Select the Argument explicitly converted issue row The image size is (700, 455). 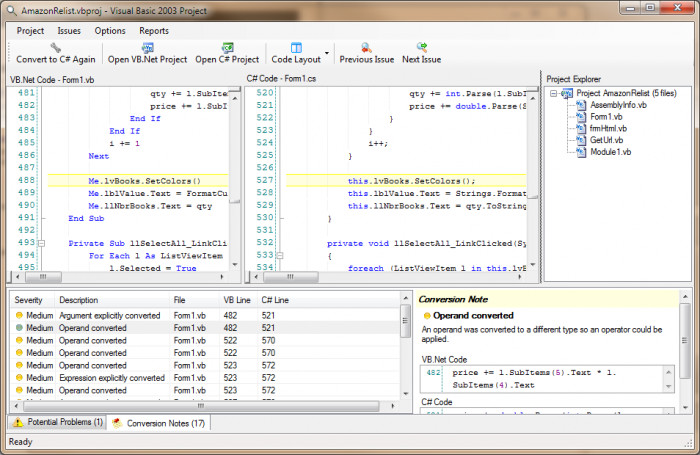[x=205, y=316]
